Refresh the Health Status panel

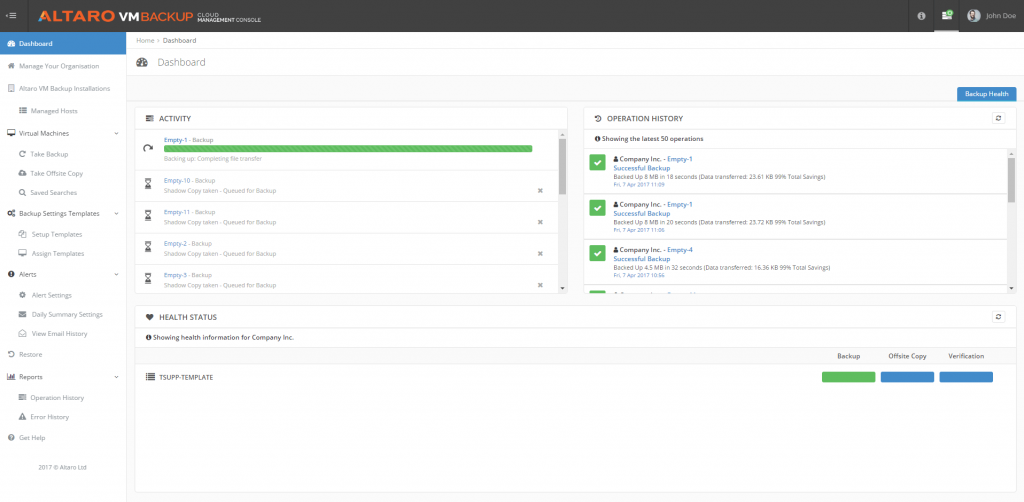tap(997, 317)
